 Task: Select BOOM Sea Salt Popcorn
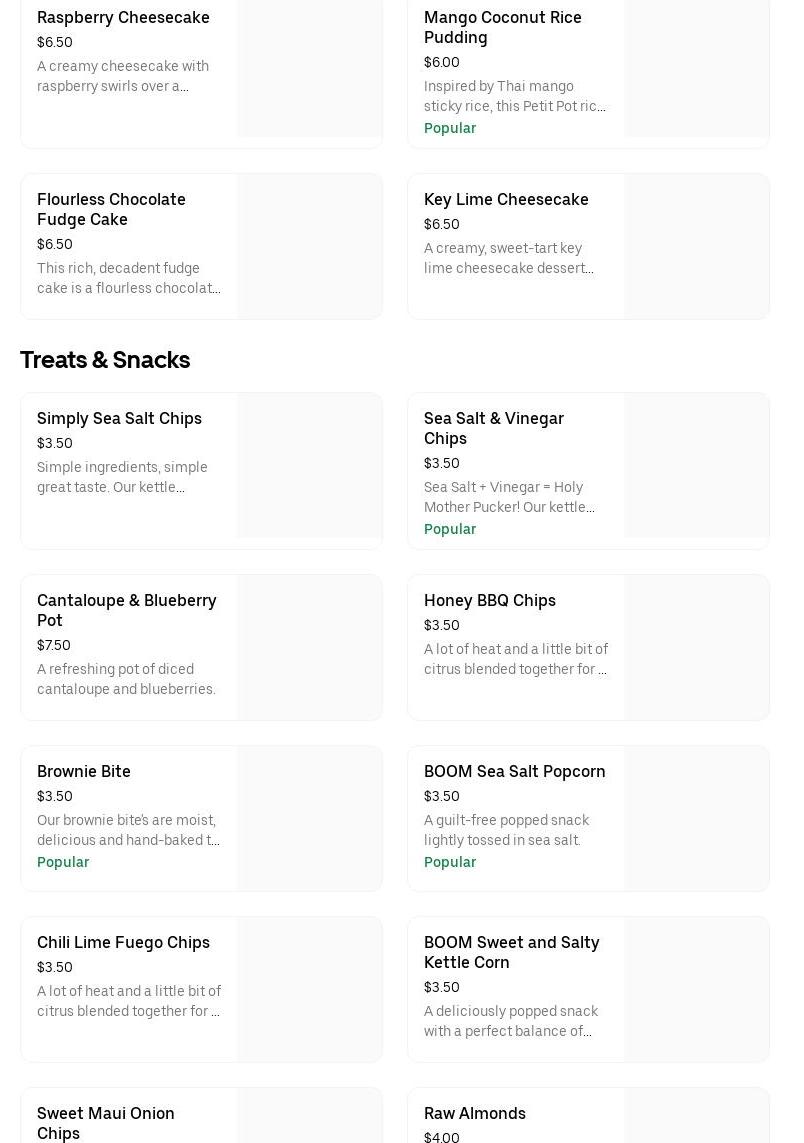[x=514, y=772]
